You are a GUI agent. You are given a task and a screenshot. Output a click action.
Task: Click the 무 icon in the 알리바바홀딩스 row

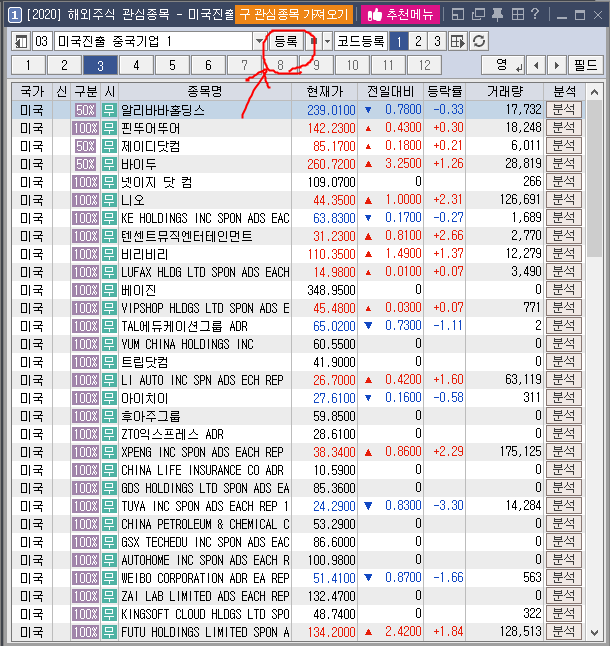[109, 110]
